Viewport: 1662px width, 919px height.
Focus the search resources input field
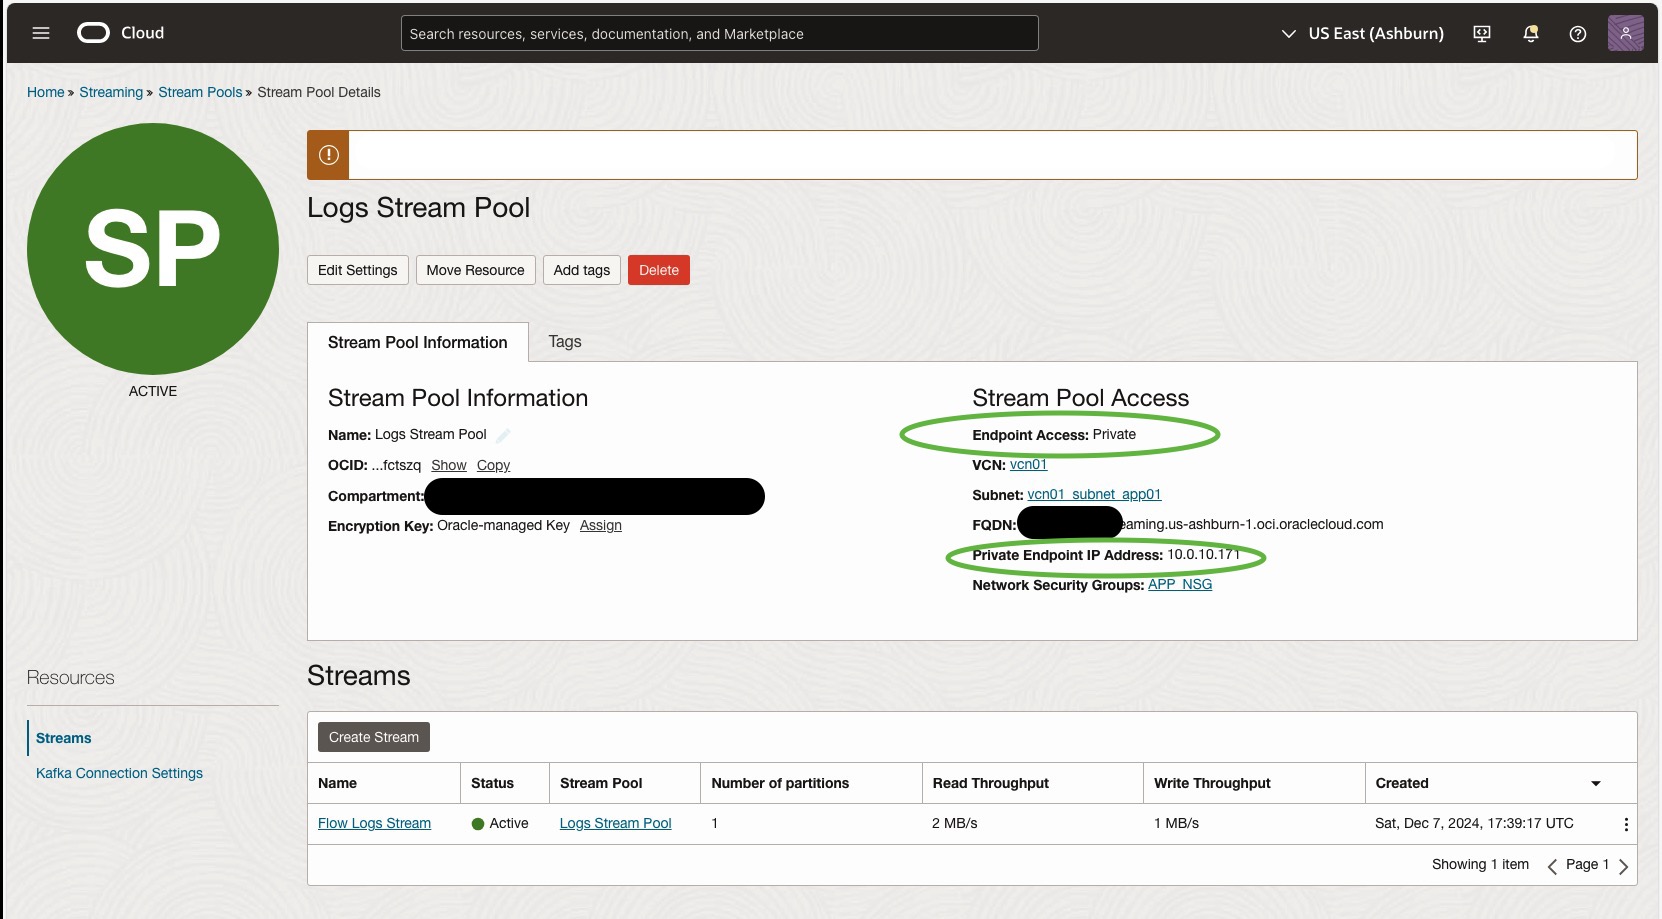[719, 33]
